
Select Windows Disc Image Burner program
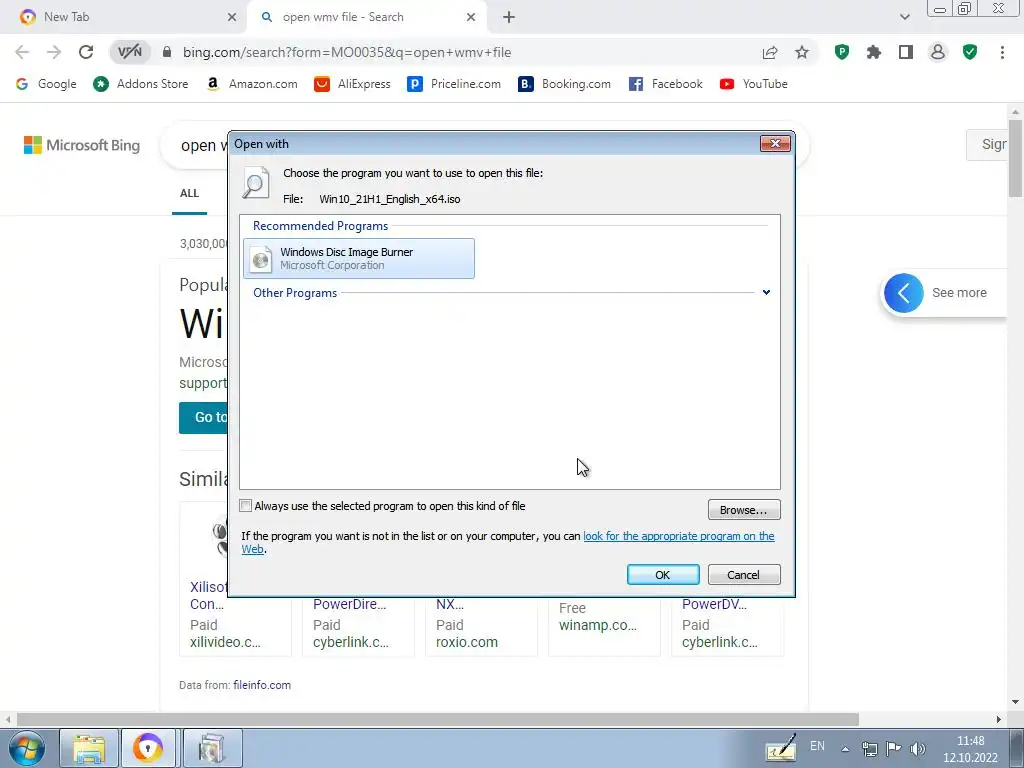(x=359, y=259)
